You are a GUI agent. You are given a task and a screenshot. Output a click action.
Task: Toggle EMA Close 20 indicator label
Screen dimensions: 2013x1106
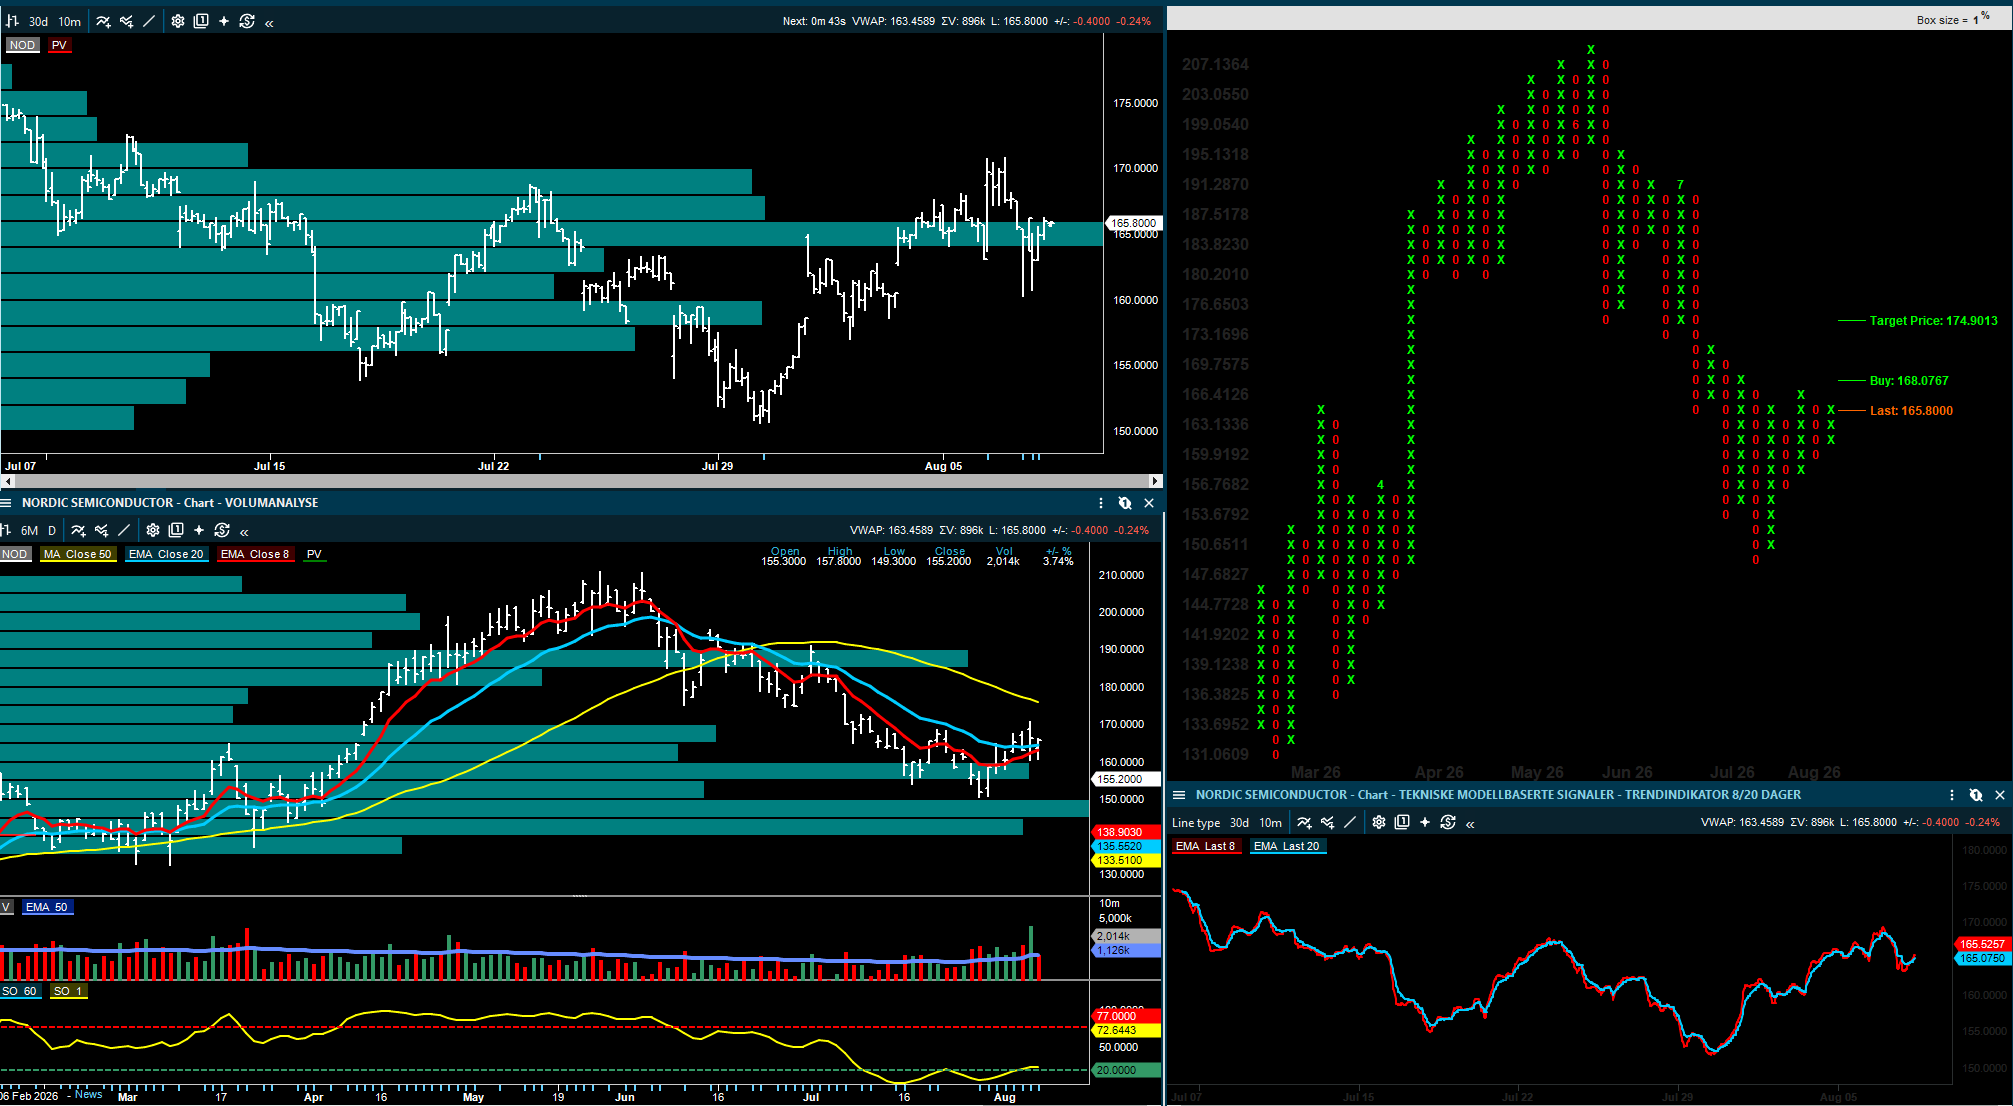[x=166, y=554]
